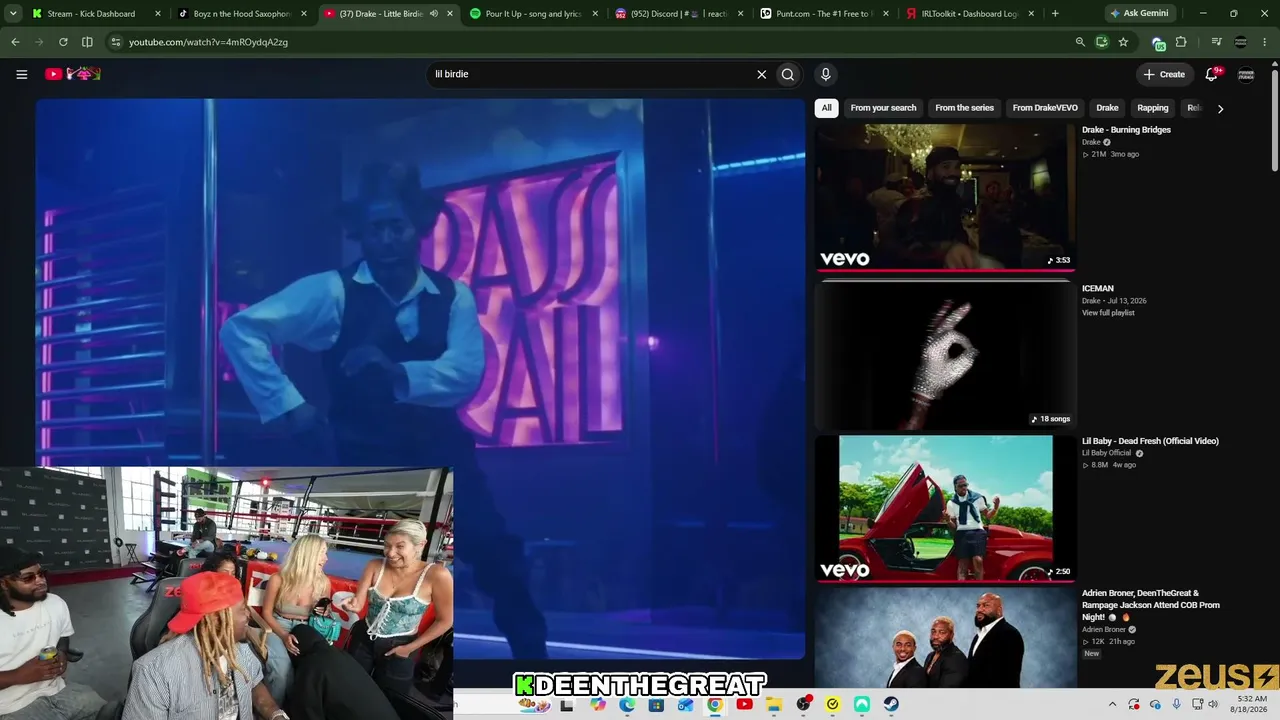Open a new browser tab
This screenshot has height=720, width=1280.
[1055, 13]
